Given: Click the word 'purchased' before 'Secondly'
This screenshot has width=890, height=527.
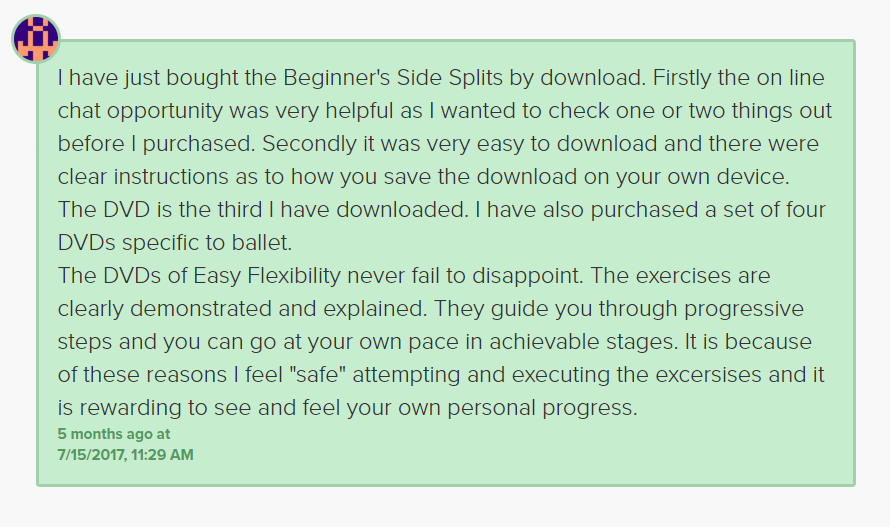Looking at the screenshot, I should coord(196,144).
